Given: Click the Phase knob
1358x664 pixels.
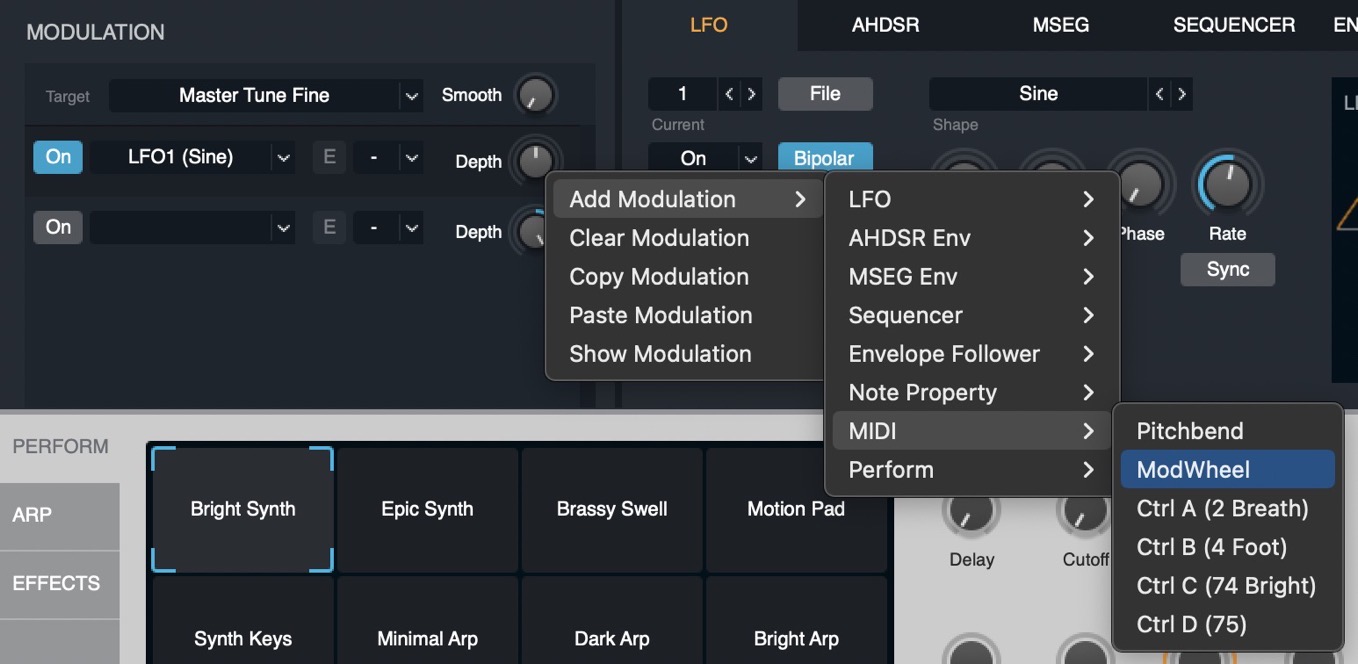Looking at the screenshot, I should pos(1140,185).
